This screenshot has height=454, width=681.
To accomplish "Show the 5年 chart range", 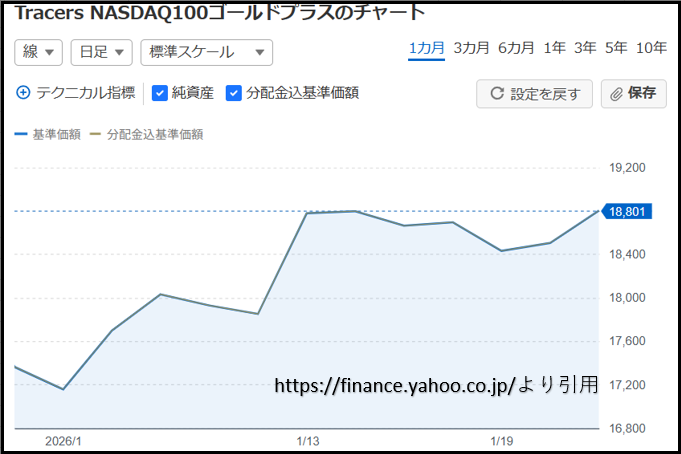I will 616,48.
